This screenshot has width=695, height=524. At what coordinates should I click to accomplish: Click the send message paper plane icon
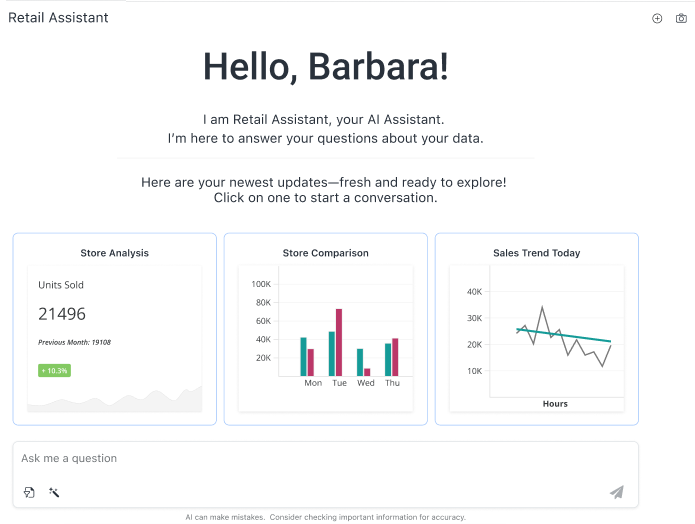pyautogui.click(x=617, y=492)
